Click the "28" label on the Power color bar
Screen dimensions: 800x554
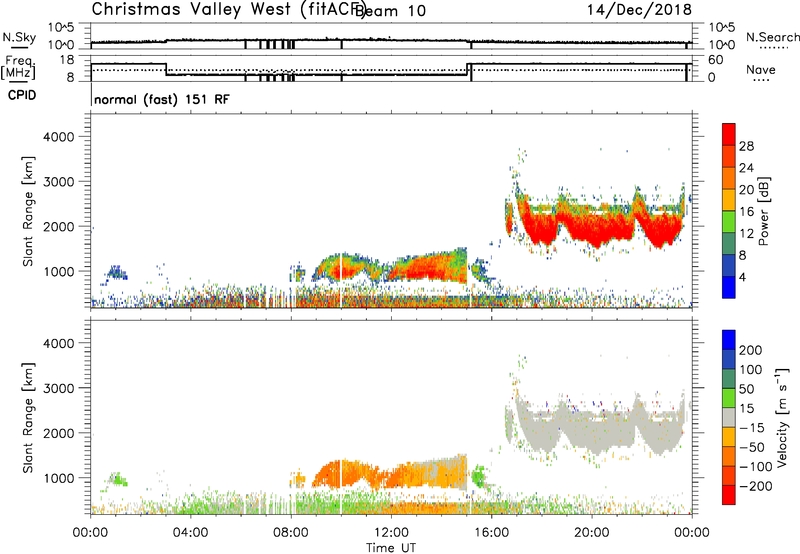746,146
